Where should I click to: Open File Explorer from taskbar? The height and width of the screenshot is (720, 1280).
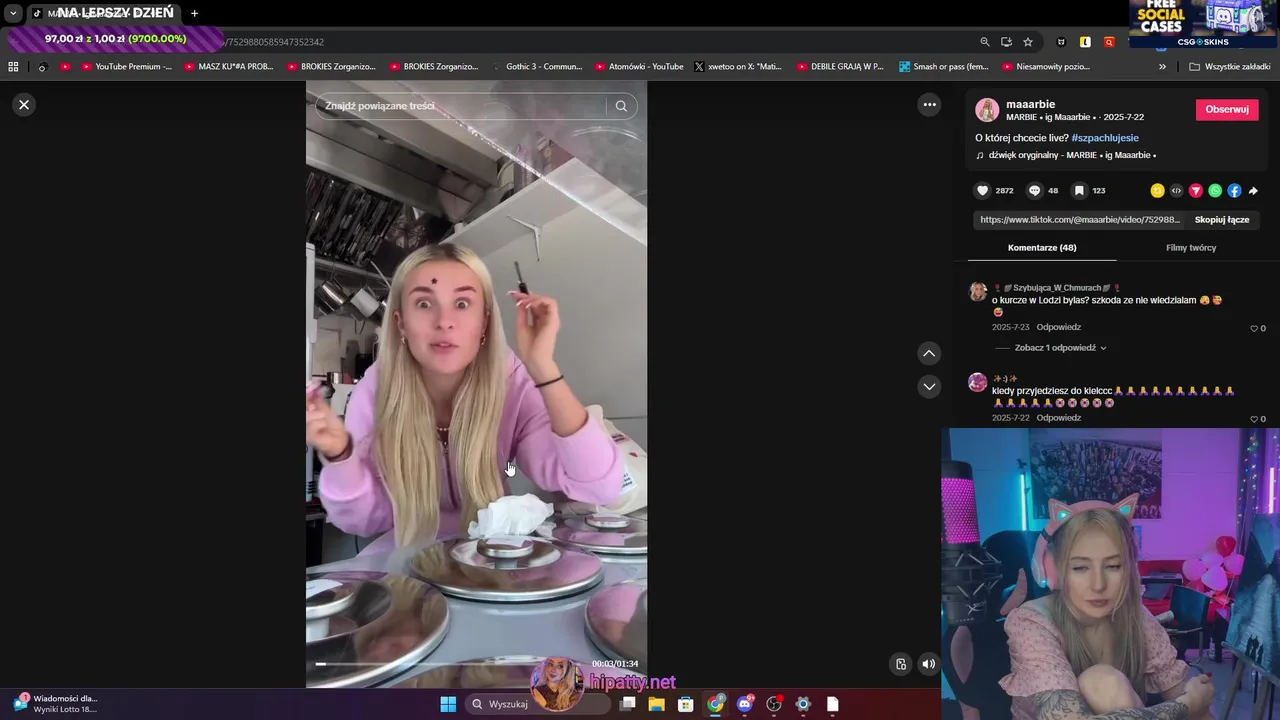point(656,704)
